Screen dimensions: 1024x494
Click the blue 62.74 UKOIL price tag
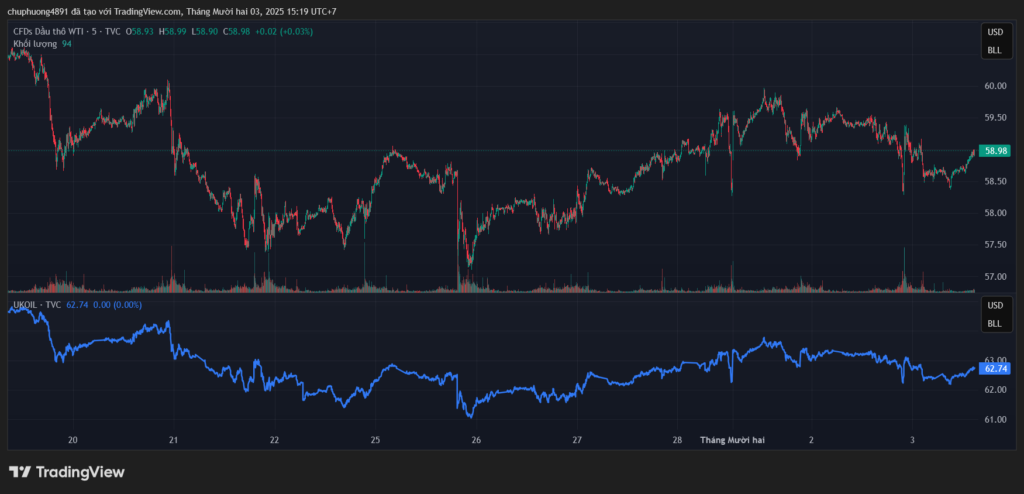(x=996, y=368)
